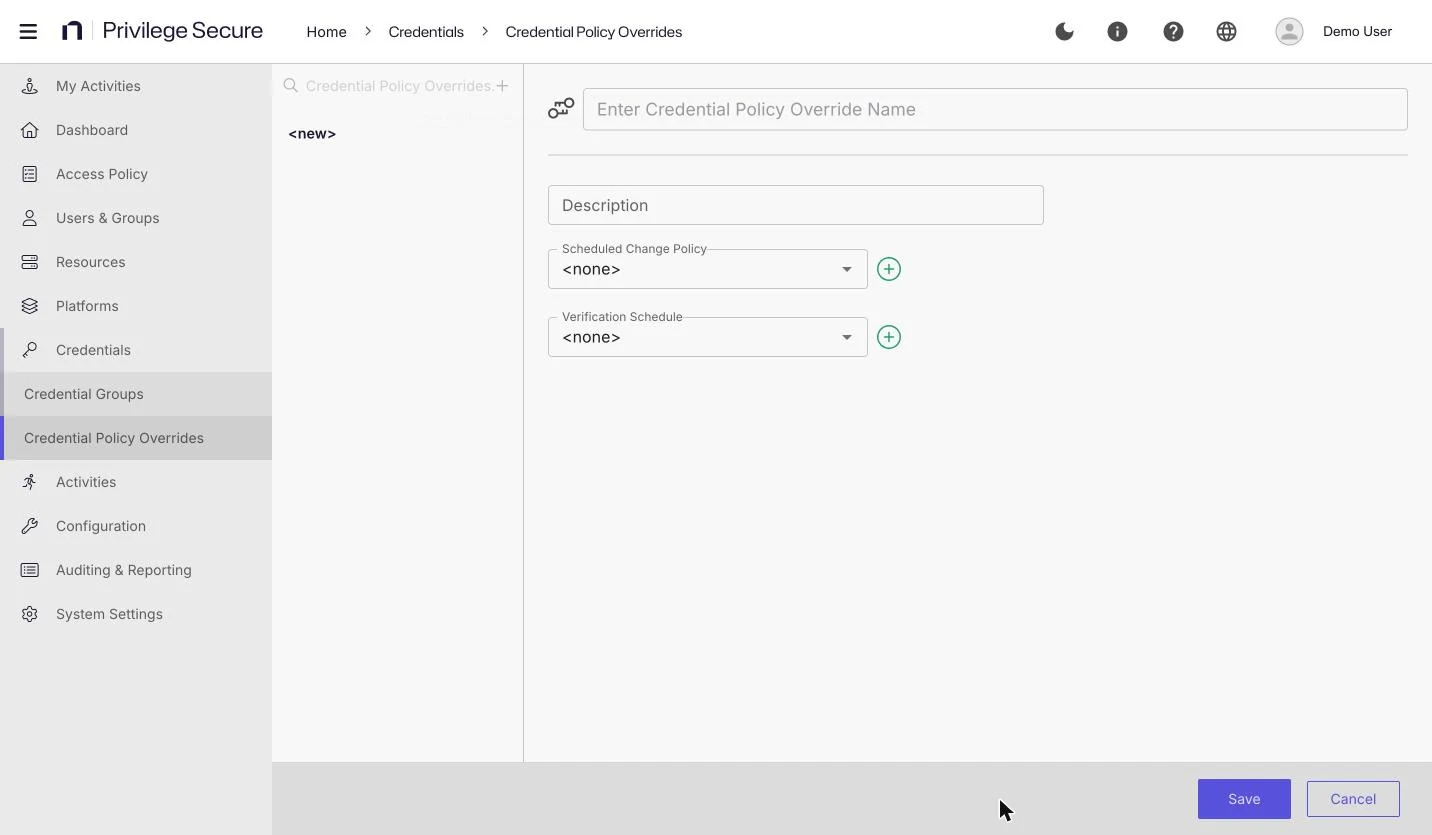Open Access Policy menu item
The width and height of the screenshot is (1432, 835).
136,174
